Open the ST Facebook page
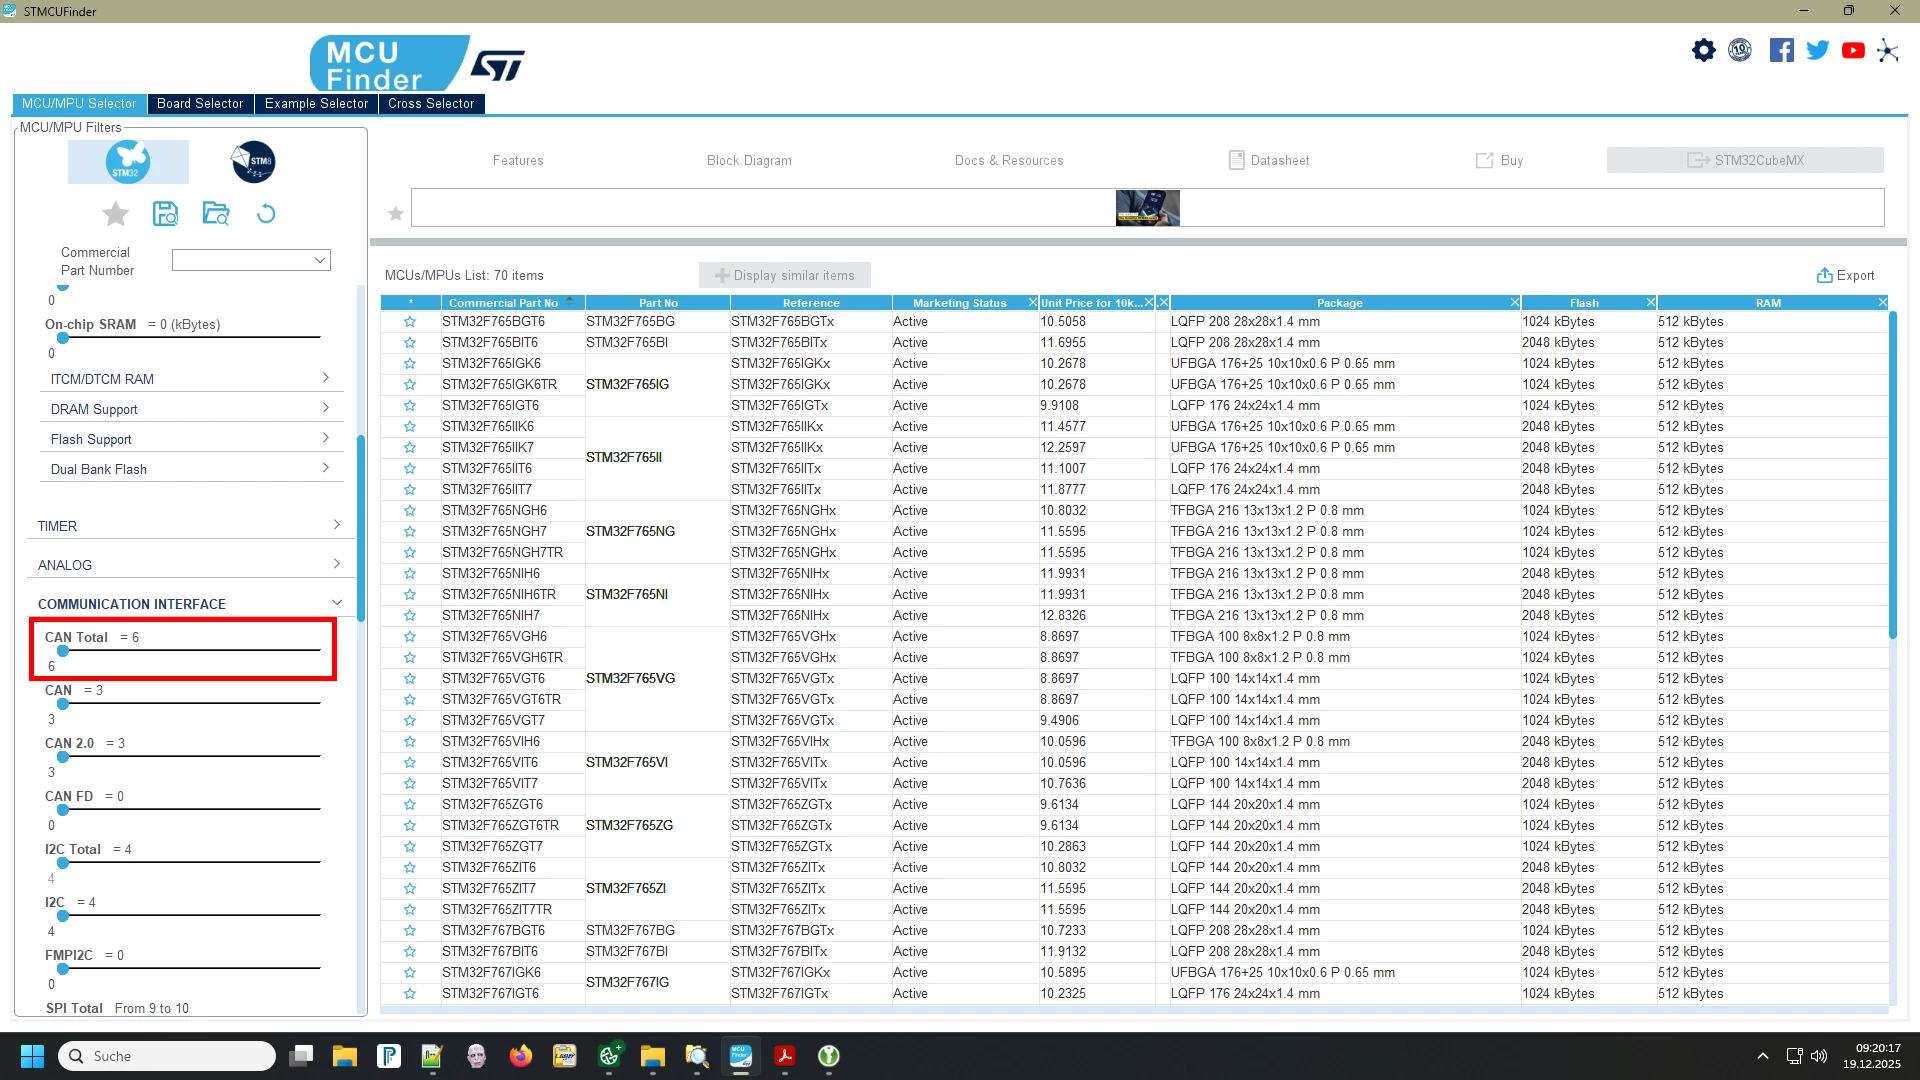Image resolution: width=1920 pixels, height=1080 pixels. [x=1781, y=50]
